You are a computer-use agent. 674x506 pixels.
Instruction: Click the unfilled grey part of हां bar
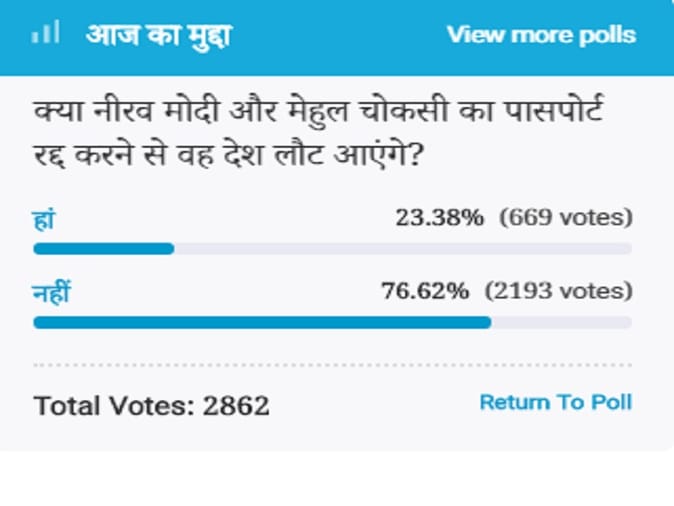402,248
